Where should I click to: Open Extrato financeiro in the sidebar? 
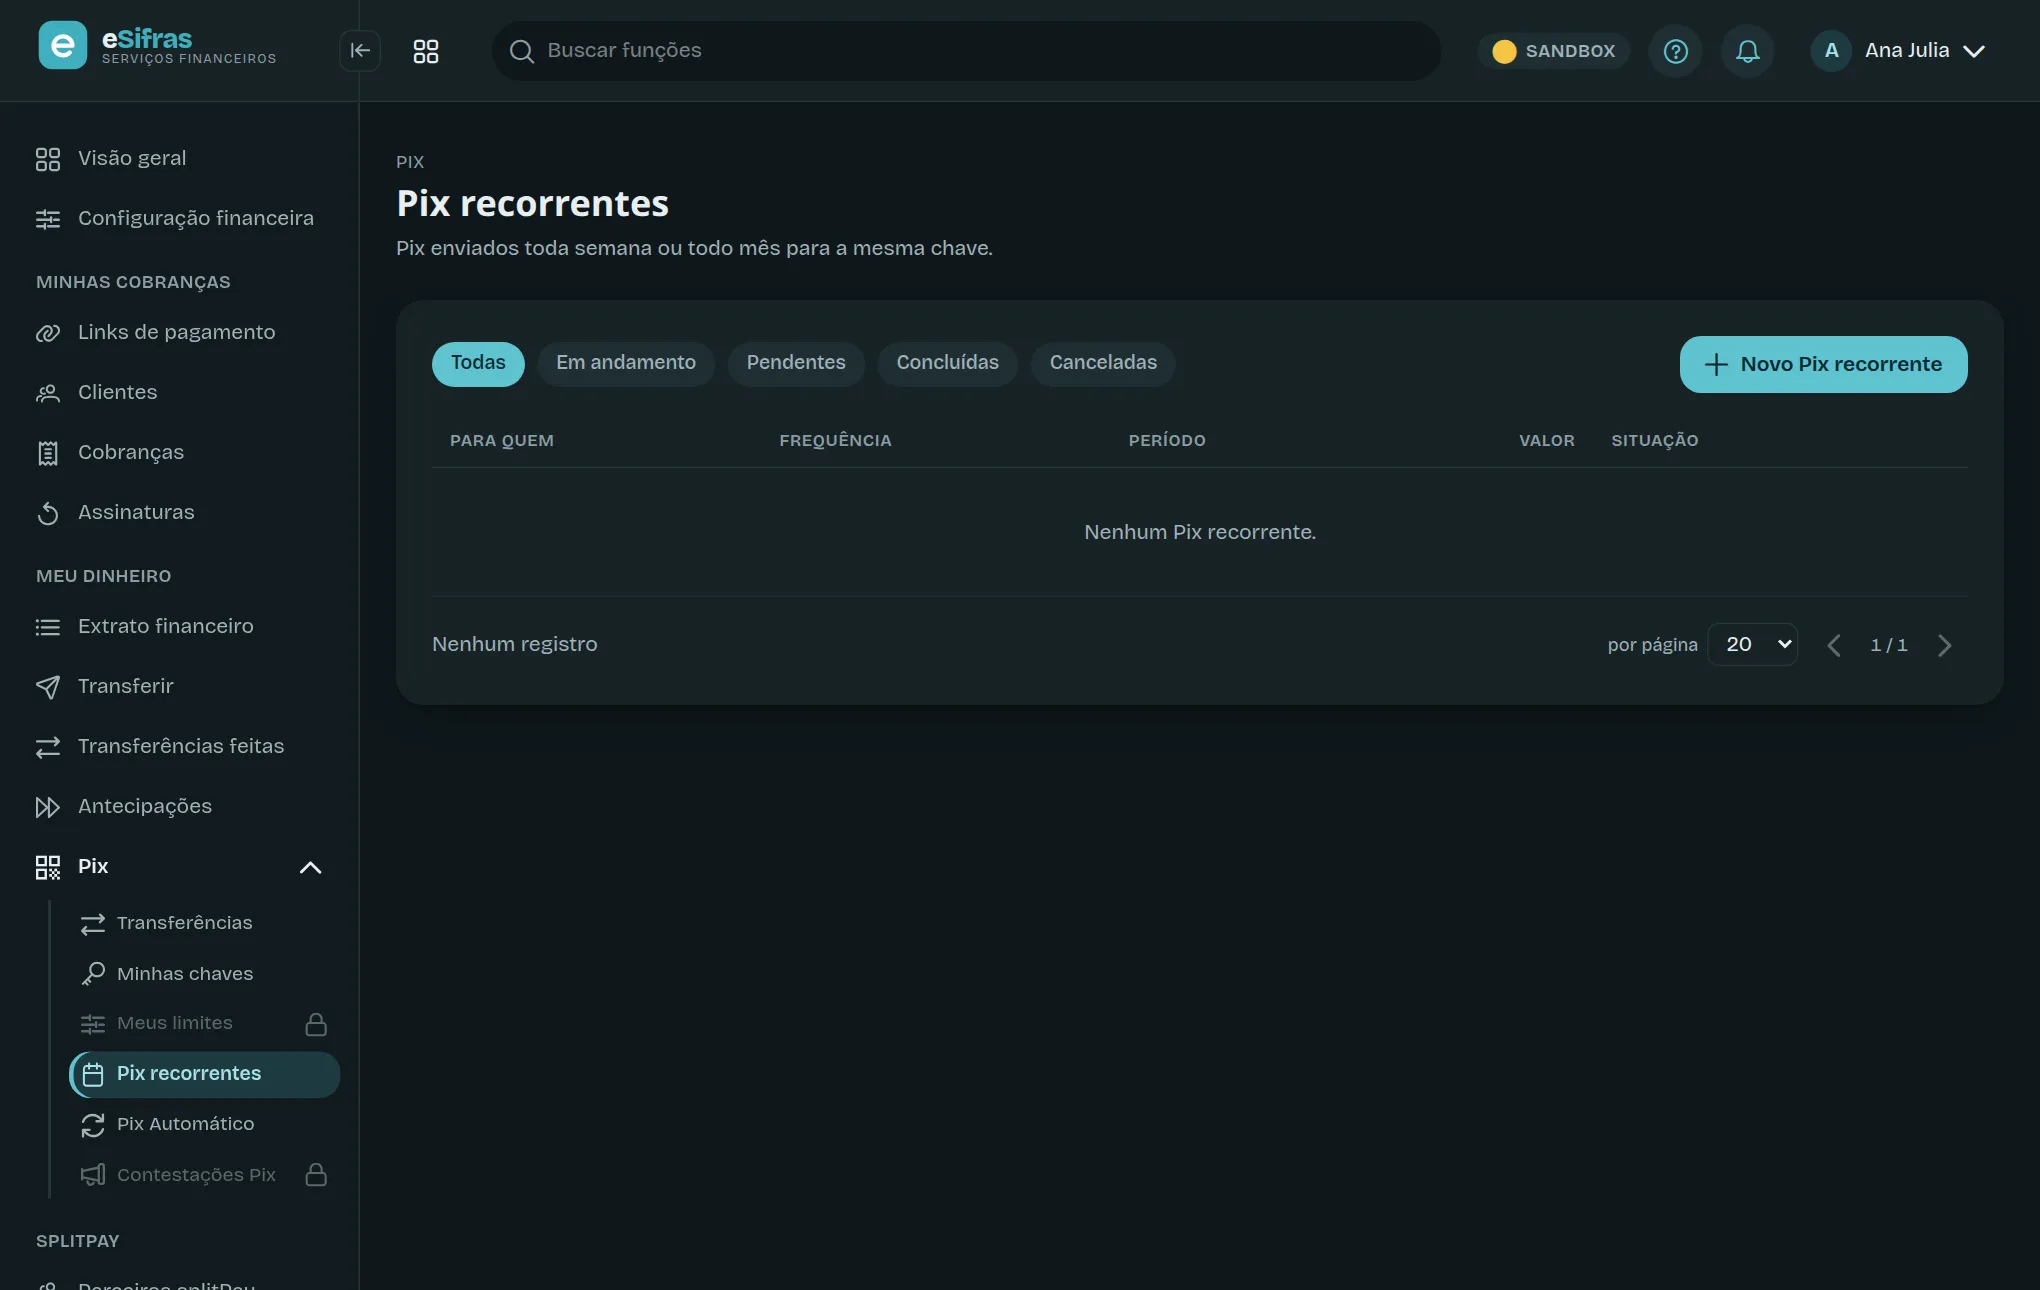pos(180,626)
